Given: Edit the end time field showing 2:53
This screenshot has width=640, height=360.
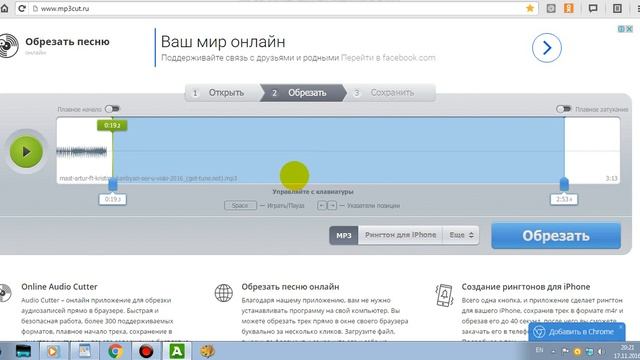Looking at the screenshot, I should pyautogui.click(x=564, y=199).
